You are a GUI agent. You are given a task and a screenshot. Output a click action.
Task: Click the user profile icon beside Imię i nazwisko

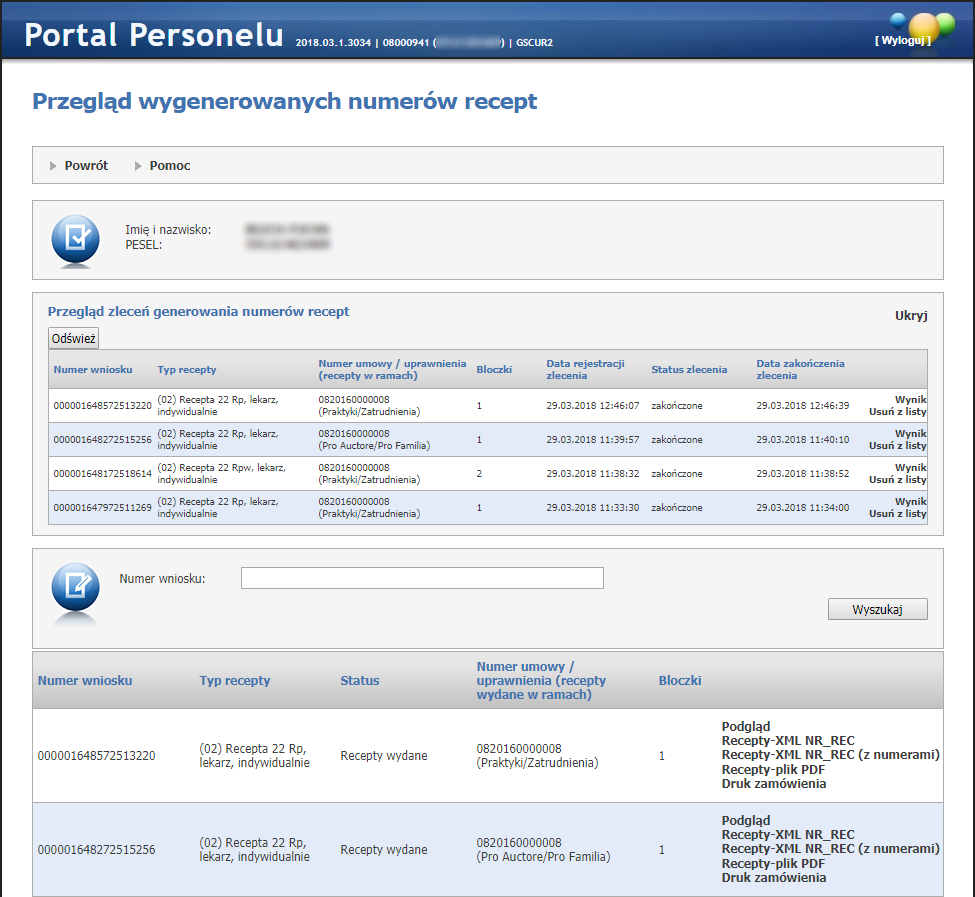(75, 240)
